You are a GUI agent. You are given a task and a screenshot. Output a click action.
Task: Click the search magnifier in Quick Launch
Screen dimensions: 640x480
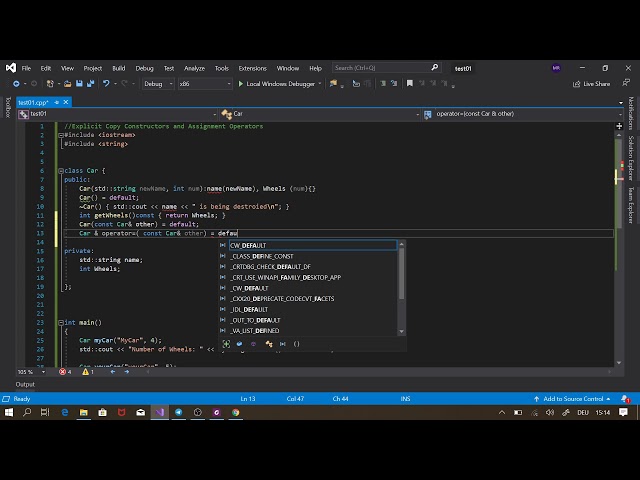tap(435, 67)
